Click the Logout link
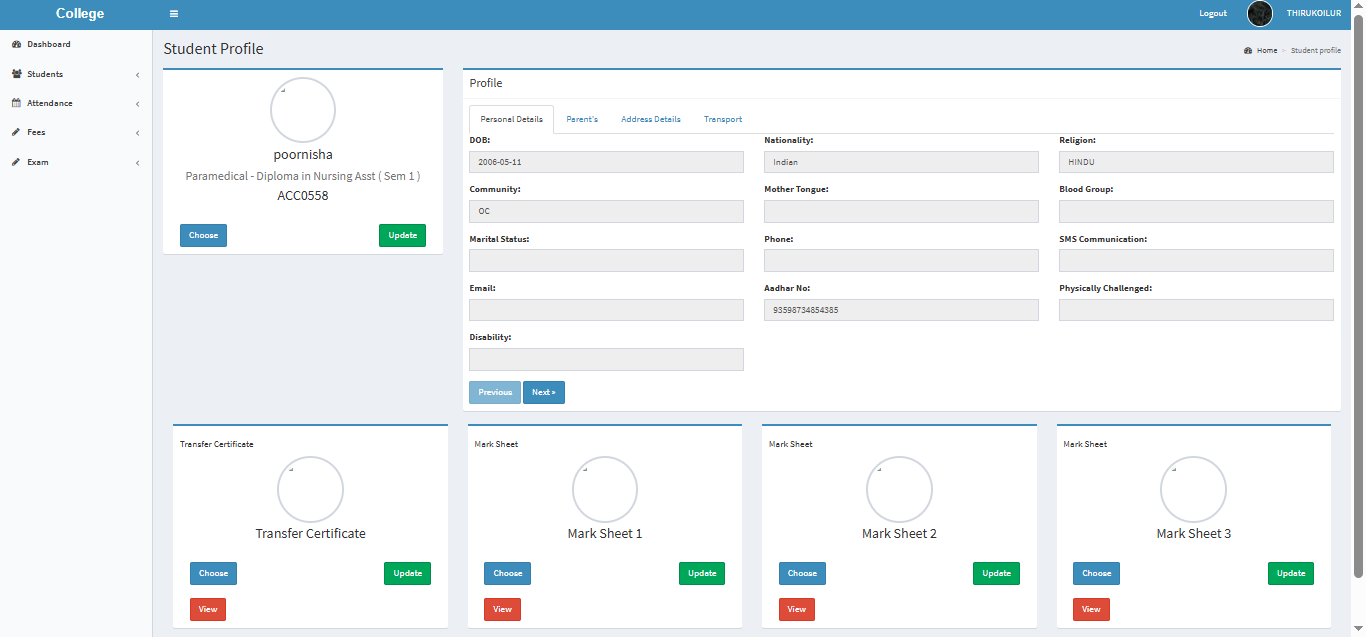This screenshot has height=637, width=1366. coord(1212,14)
